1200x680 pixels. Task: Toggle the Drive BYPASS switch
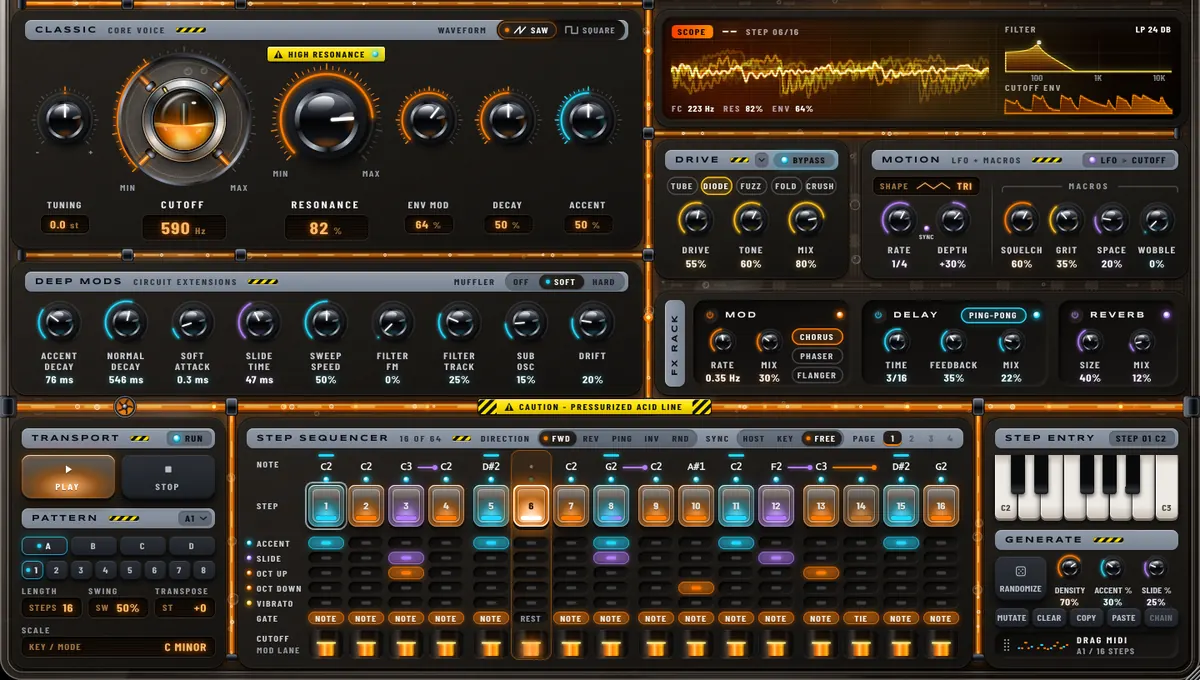coord(802,160)
